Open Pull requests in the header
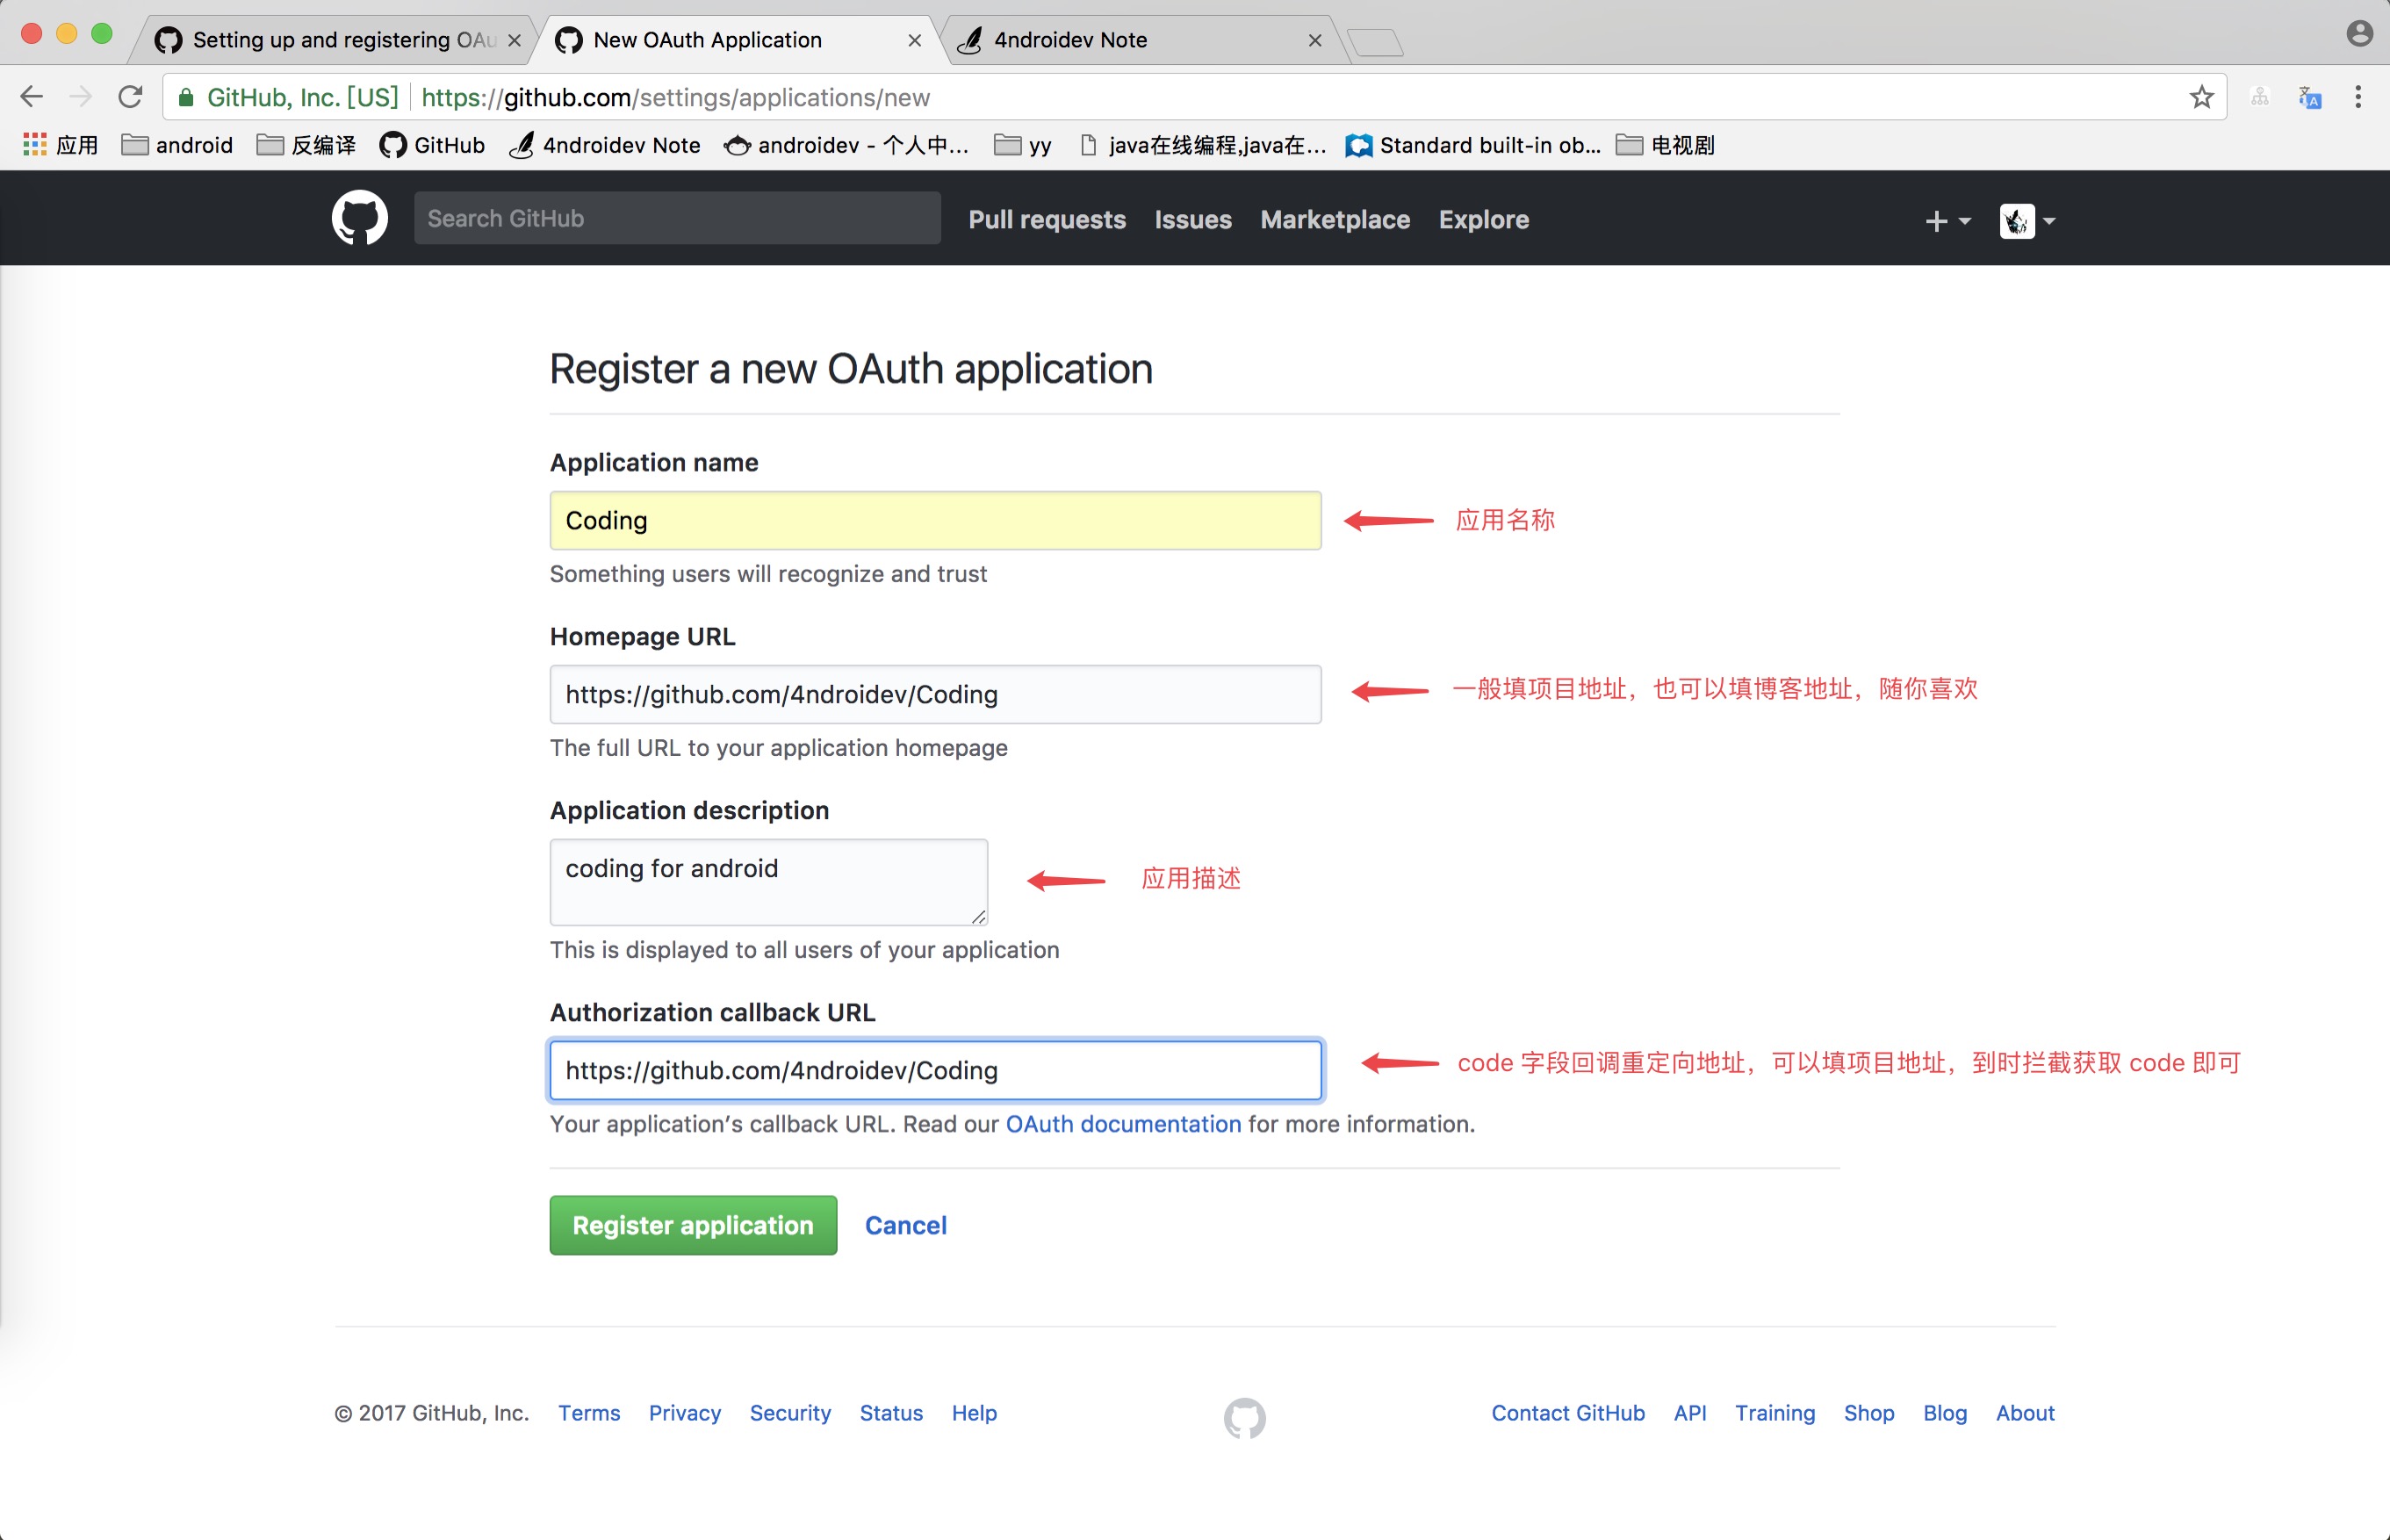The image size is (2390, 1540). pyautogui.click(x=1047, y=219)
